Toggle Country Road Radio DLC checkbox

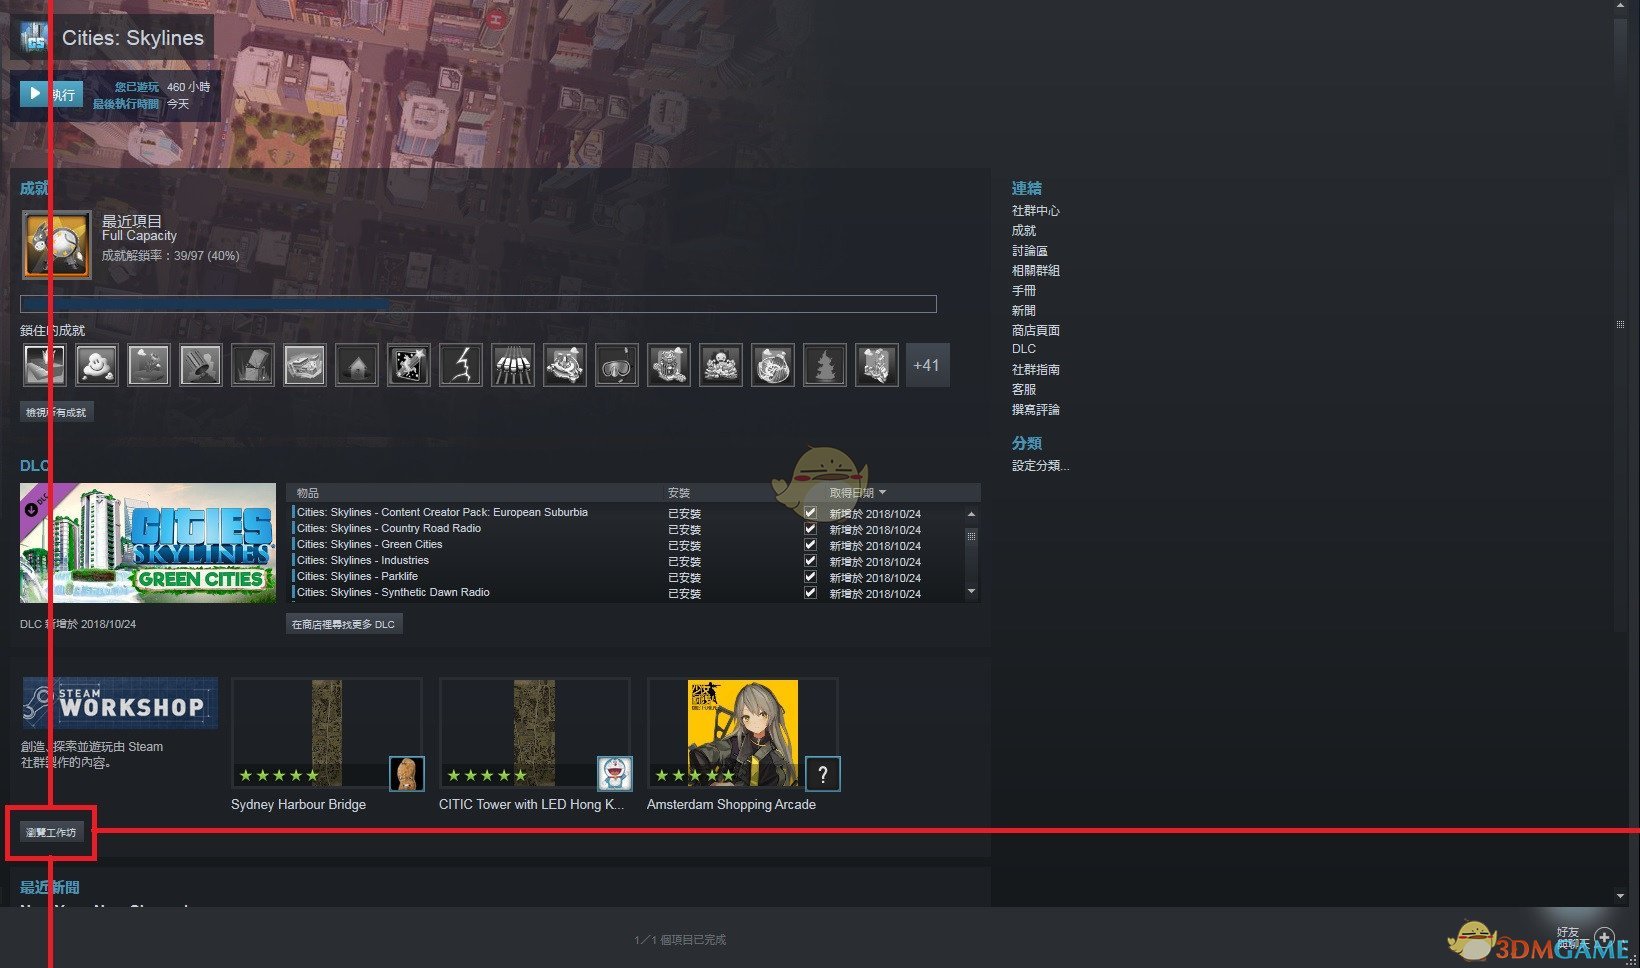[x=810, y=528]
